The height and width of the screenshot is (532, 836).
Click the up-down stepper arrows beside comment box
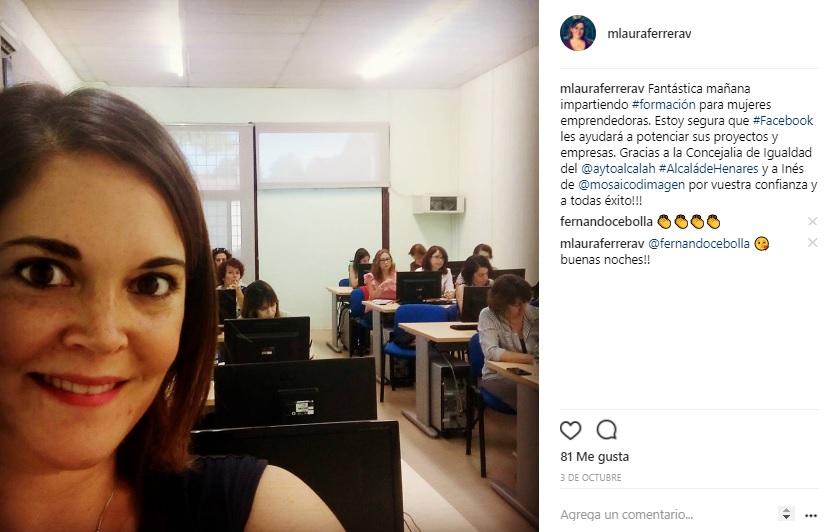[786, 513]
